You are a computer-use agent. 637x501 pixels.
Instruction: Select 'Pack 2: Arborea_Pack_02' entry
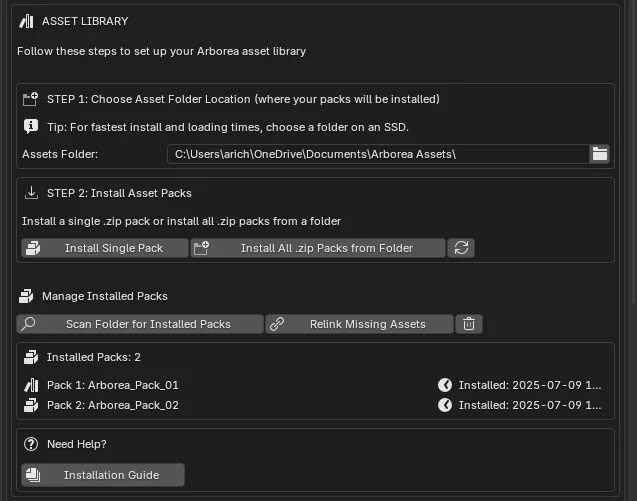113,405
